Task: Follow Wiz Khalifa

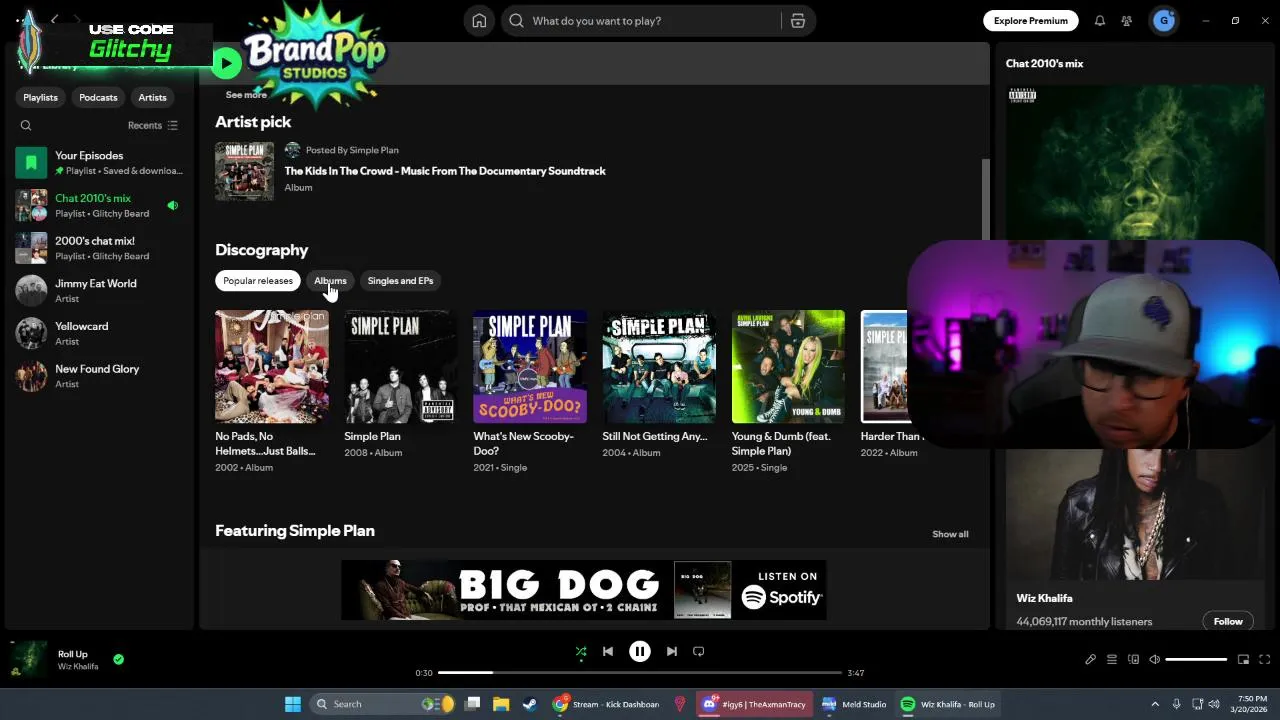Action: [1228, 621]
